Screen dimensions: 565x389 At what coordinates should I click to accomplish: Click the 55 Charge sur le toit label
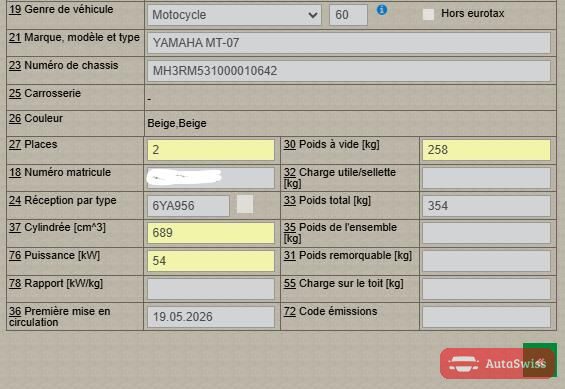click(343, 284)
